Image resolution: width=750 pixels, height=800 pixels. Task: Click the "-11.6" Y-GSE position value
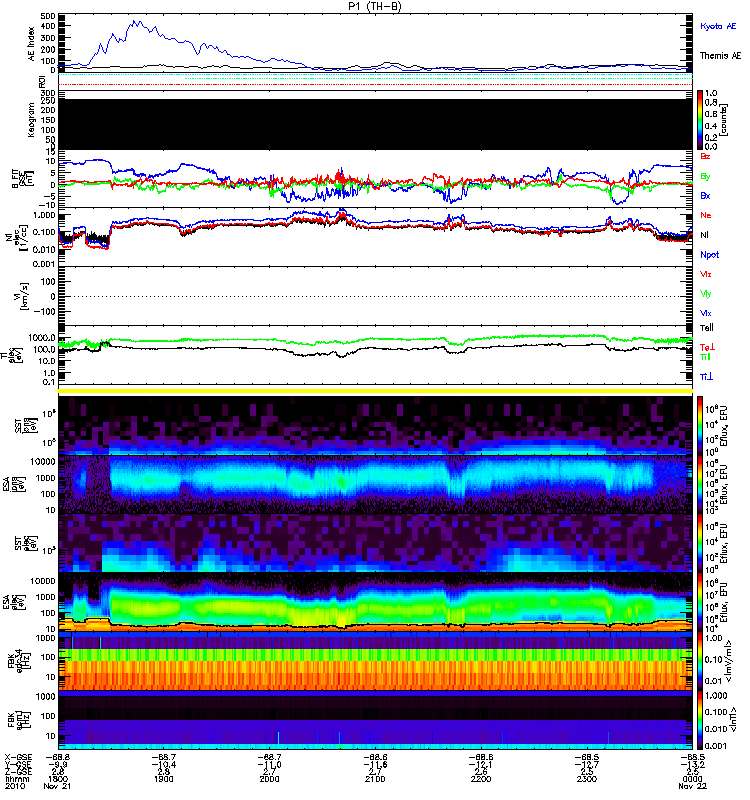point(374,765)
